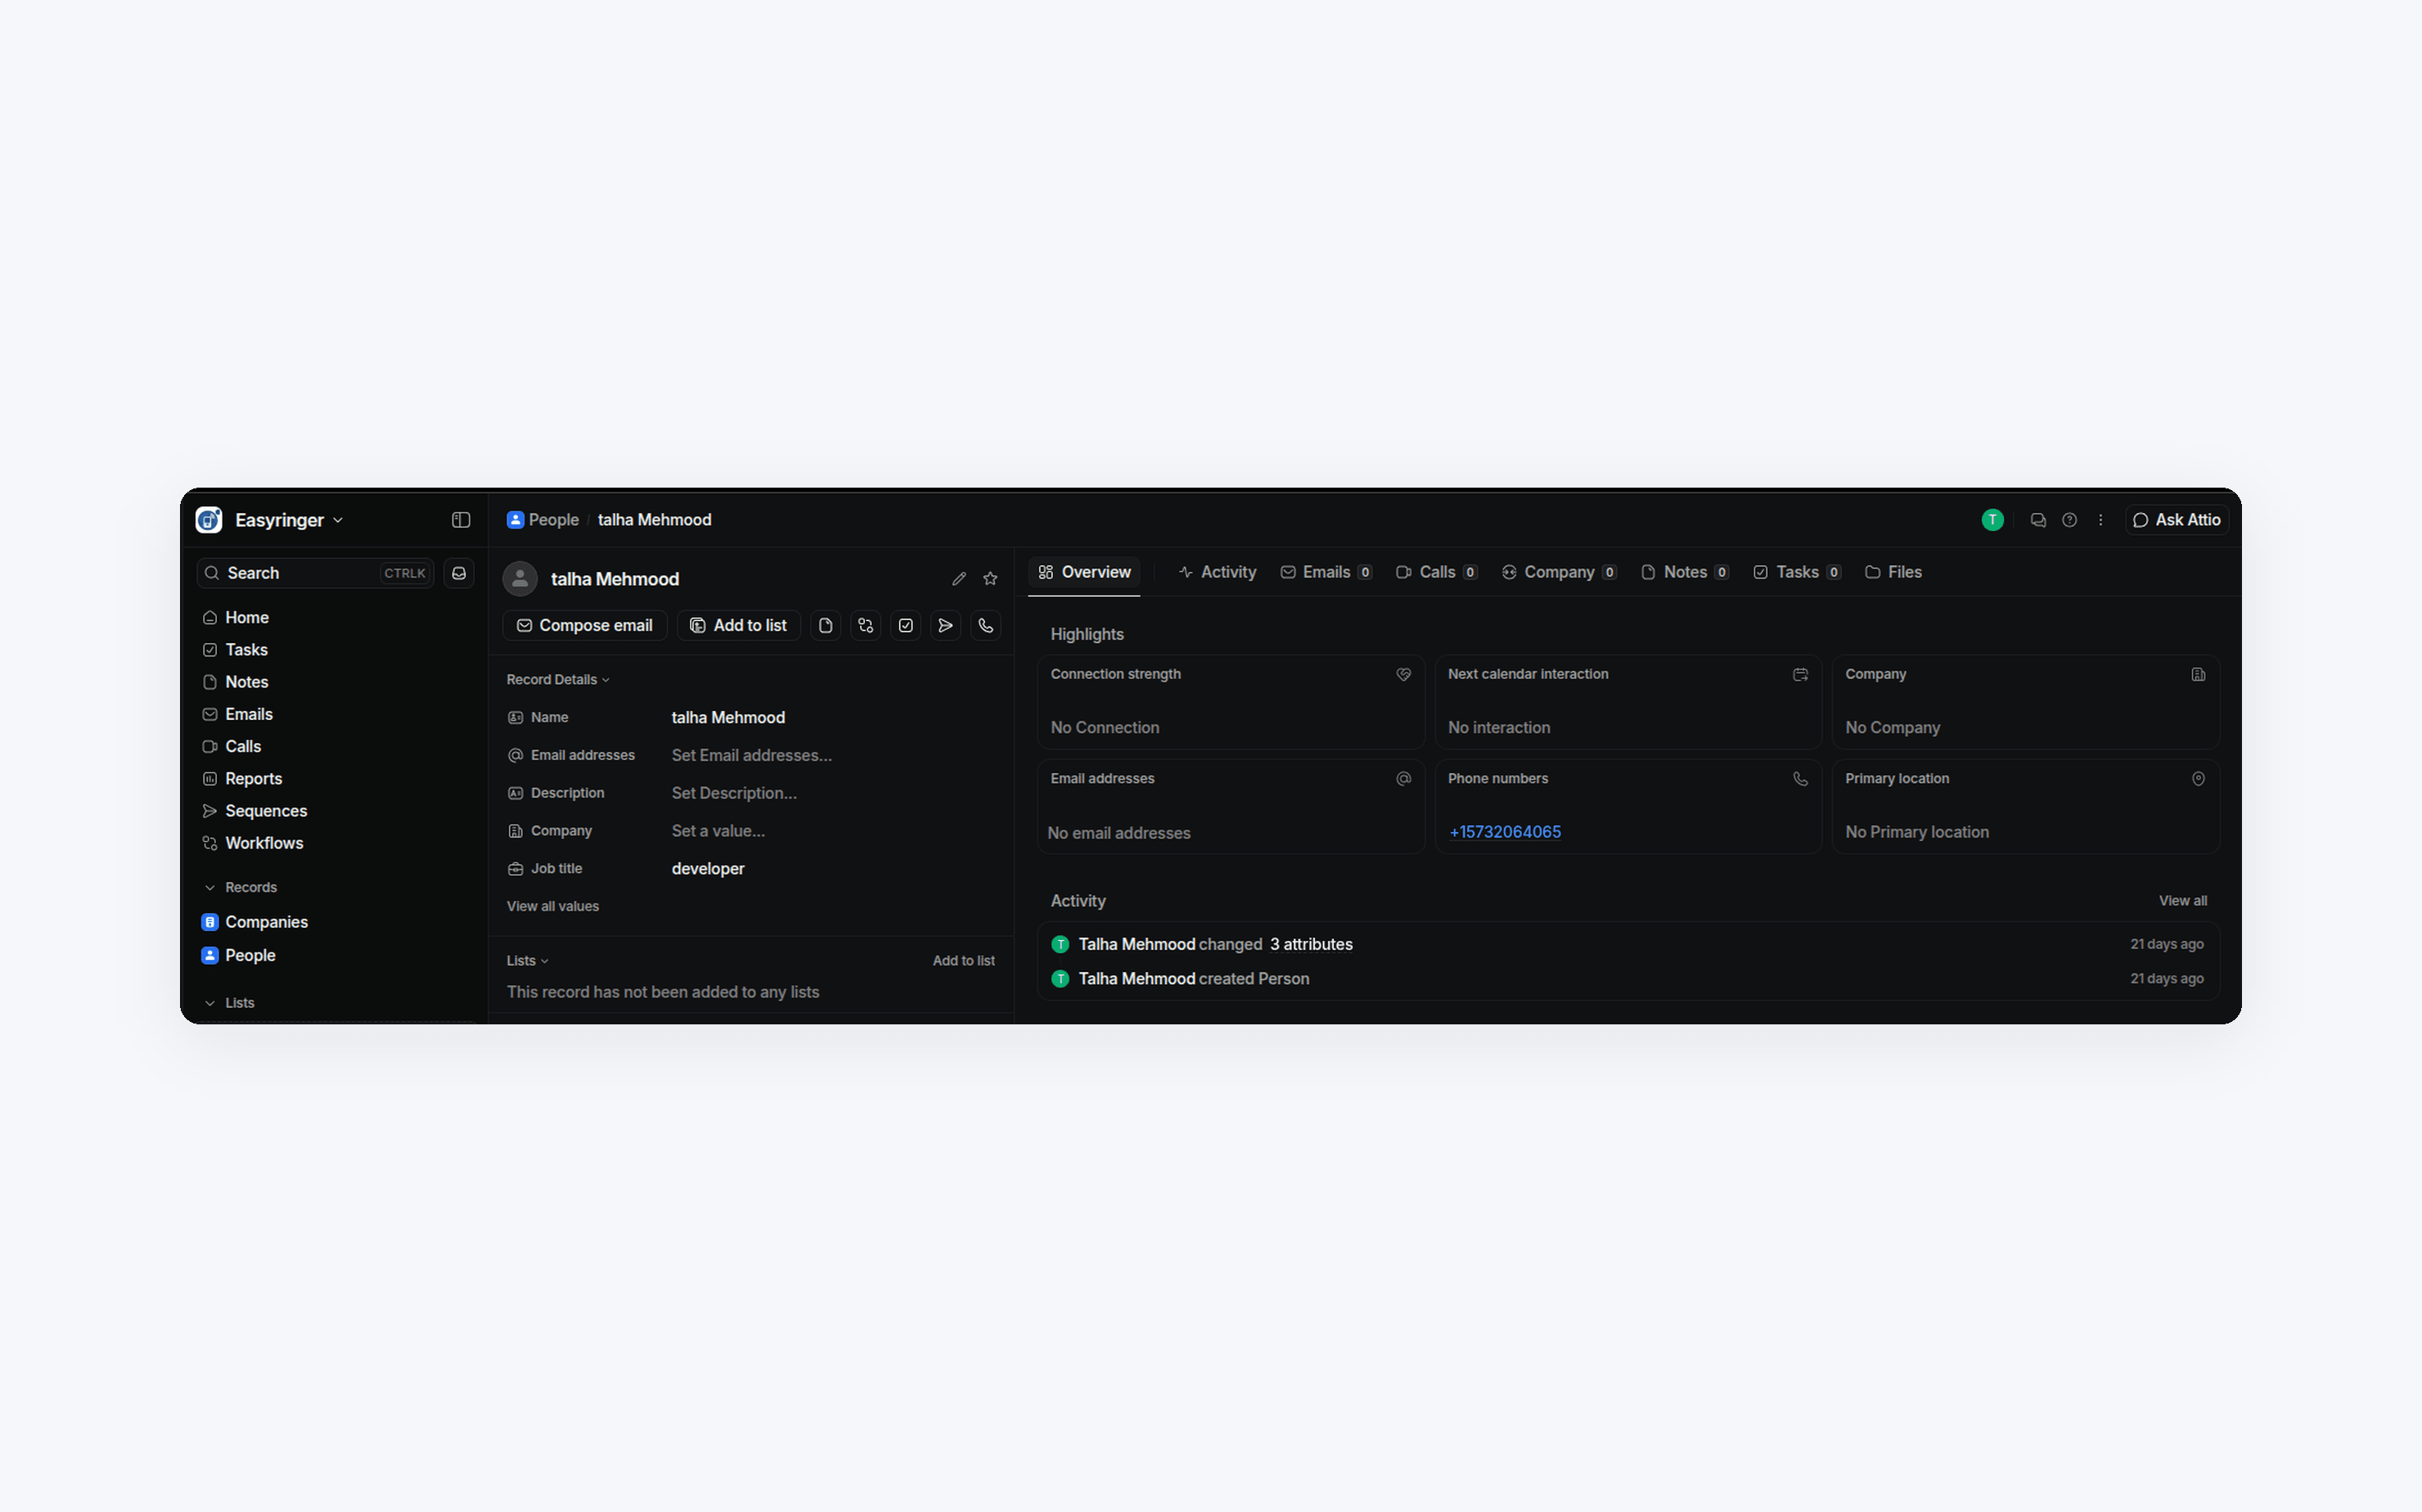Switch to the Activity tab
Screen dimensions: 2422x1512
1217,572
